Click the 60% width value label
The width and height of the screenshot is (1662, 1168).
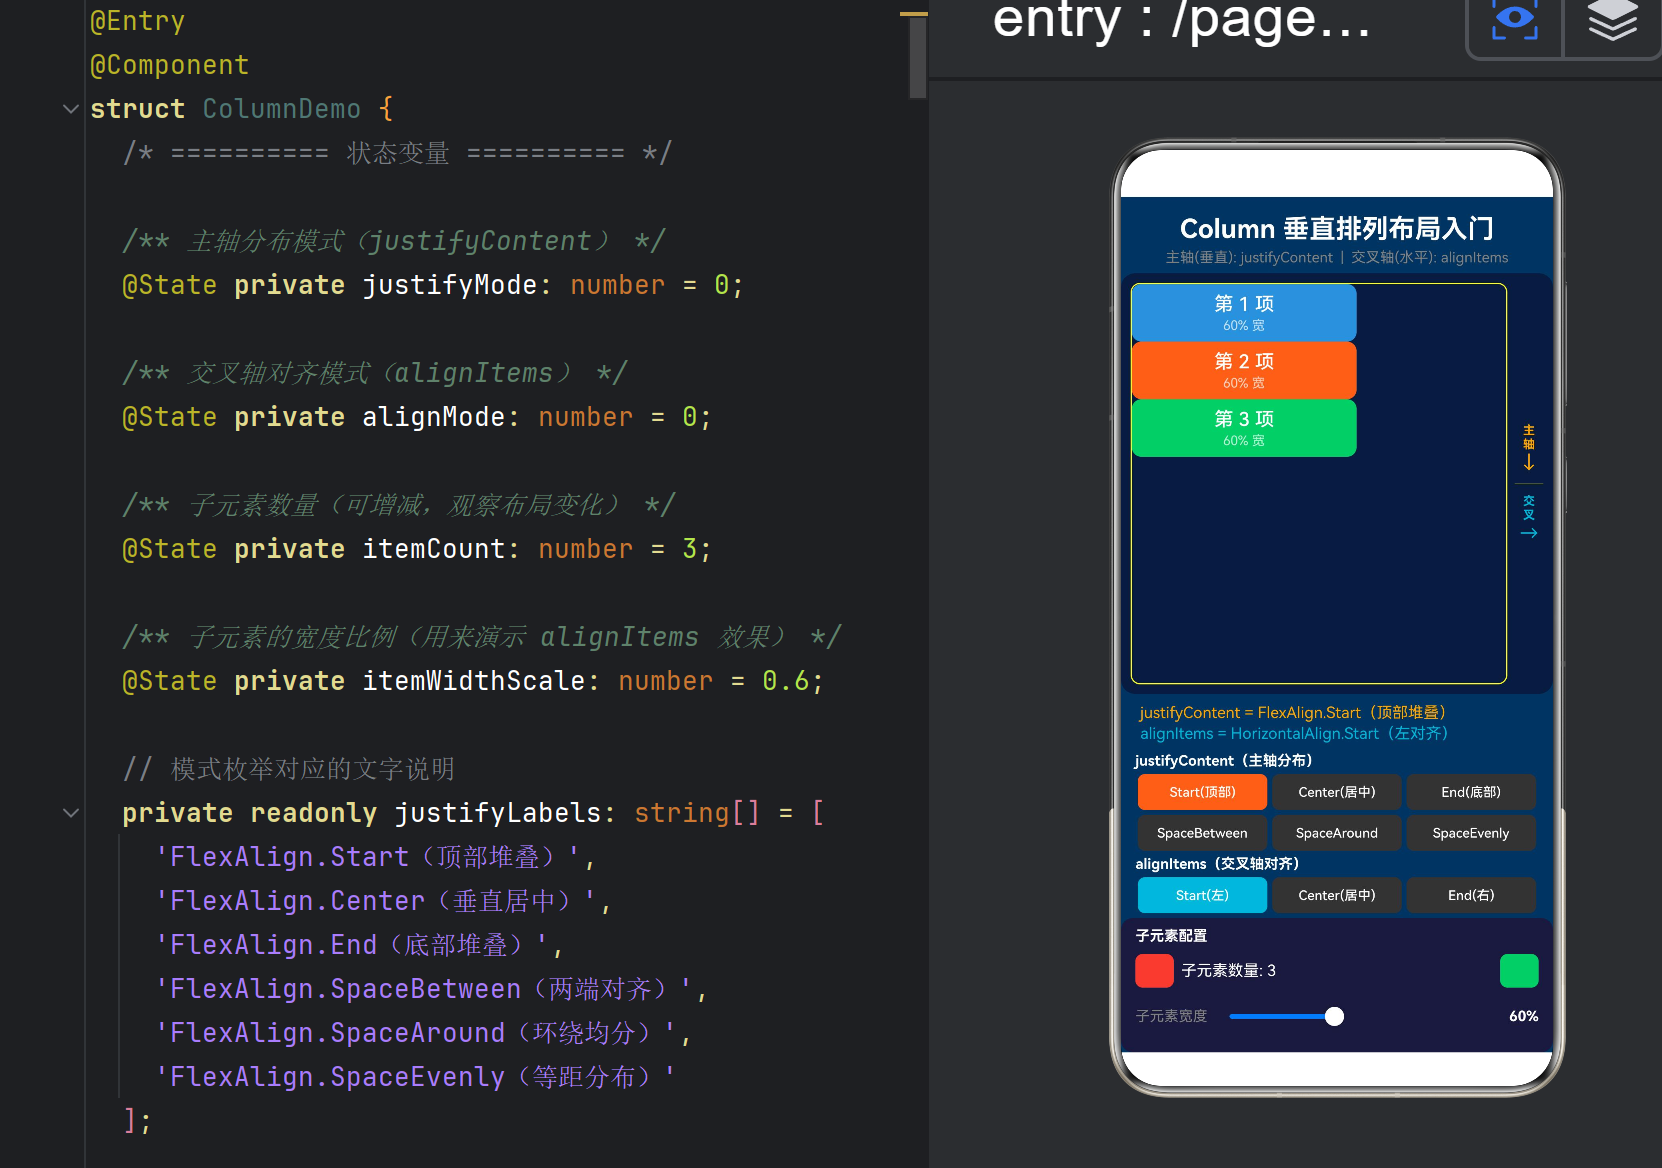[x=1523, y=1016]
